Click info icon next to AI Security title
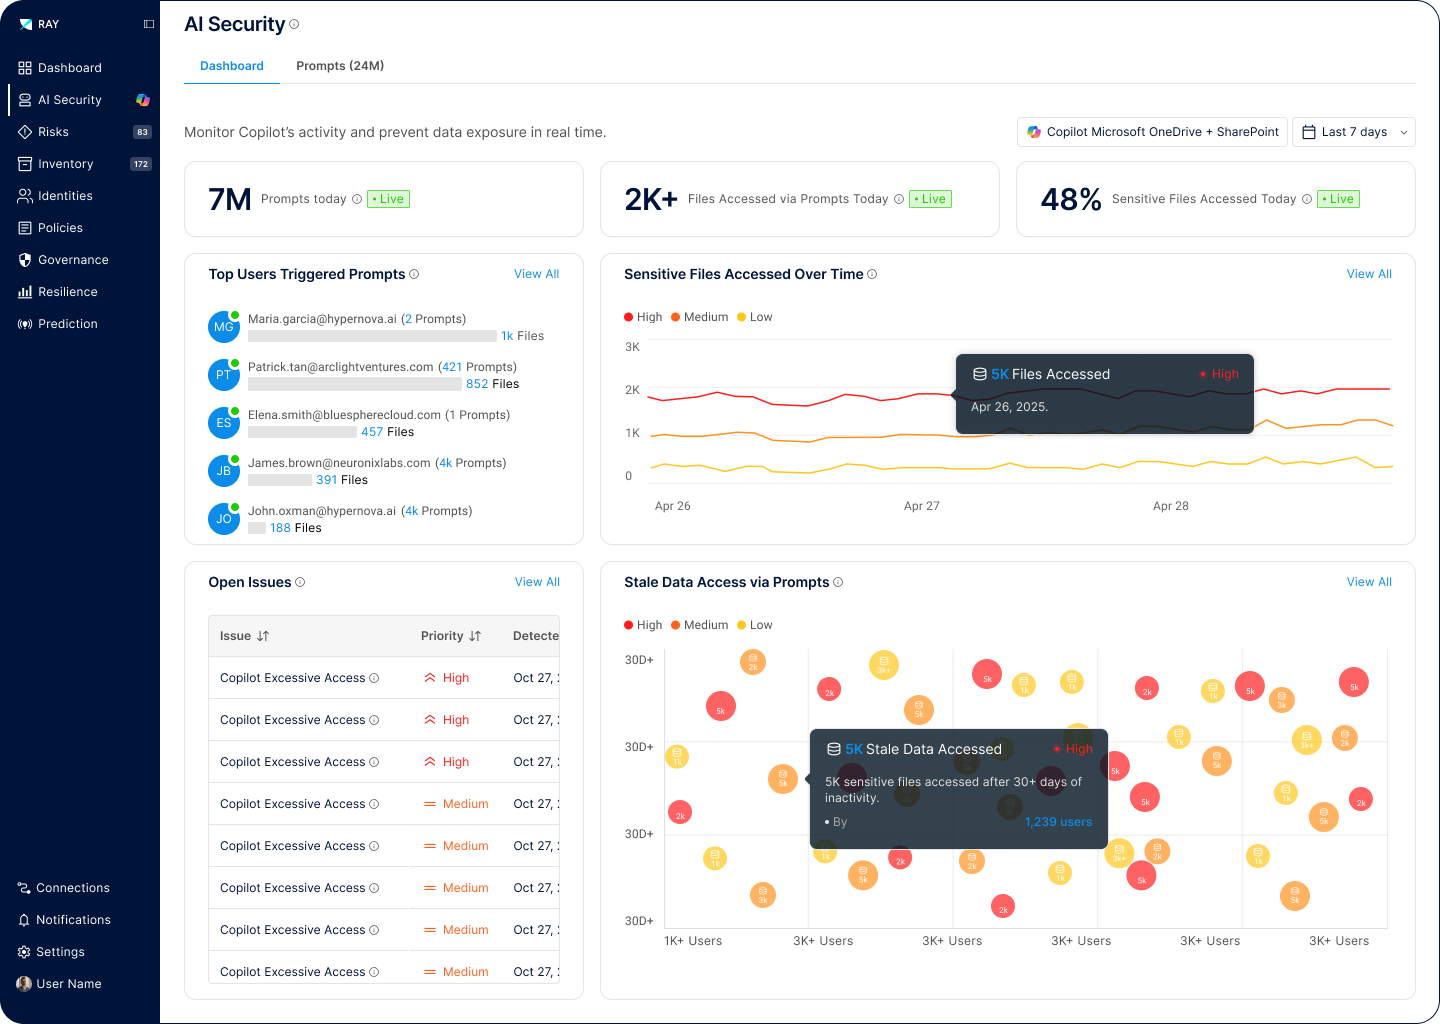 pos(294,24)
